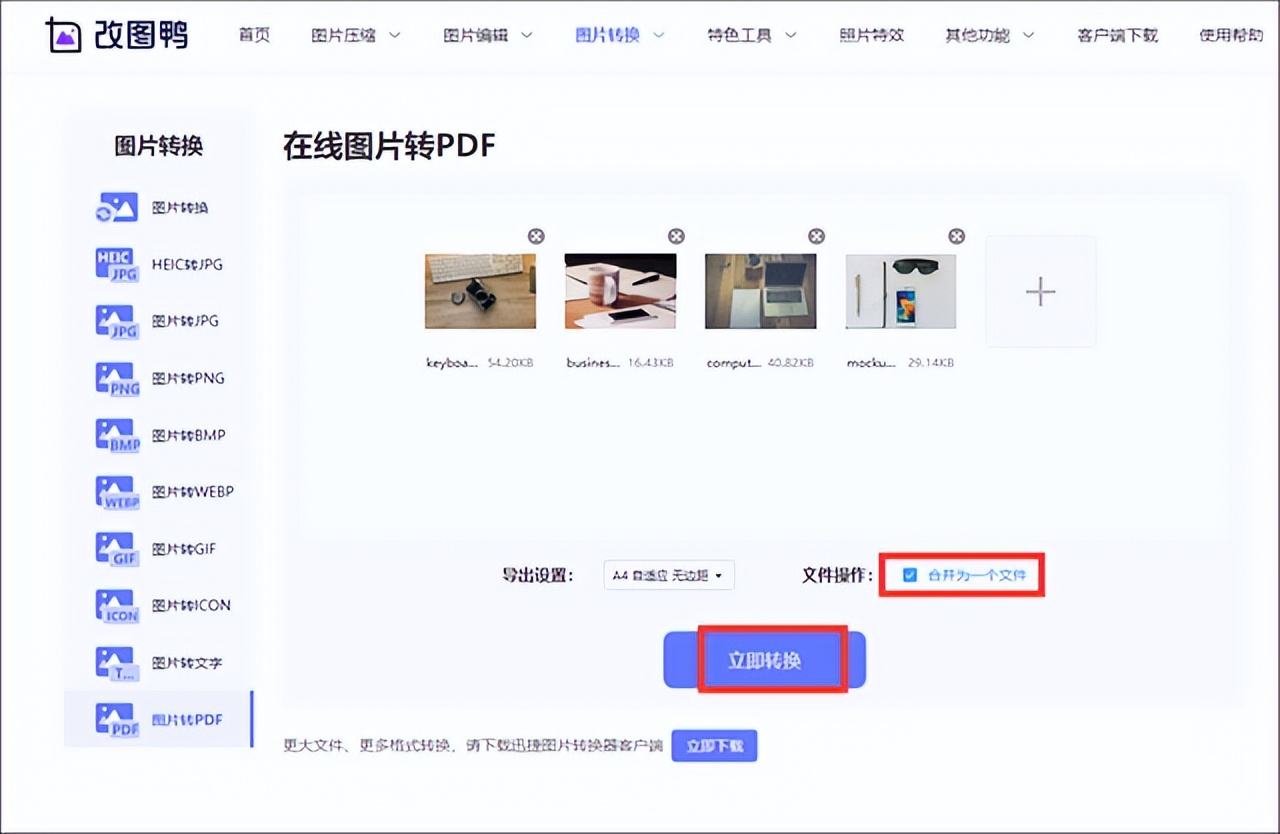Expand the 其他功能 dropdown
This screenshot has width=1280, height=834.
pos(980,33)
